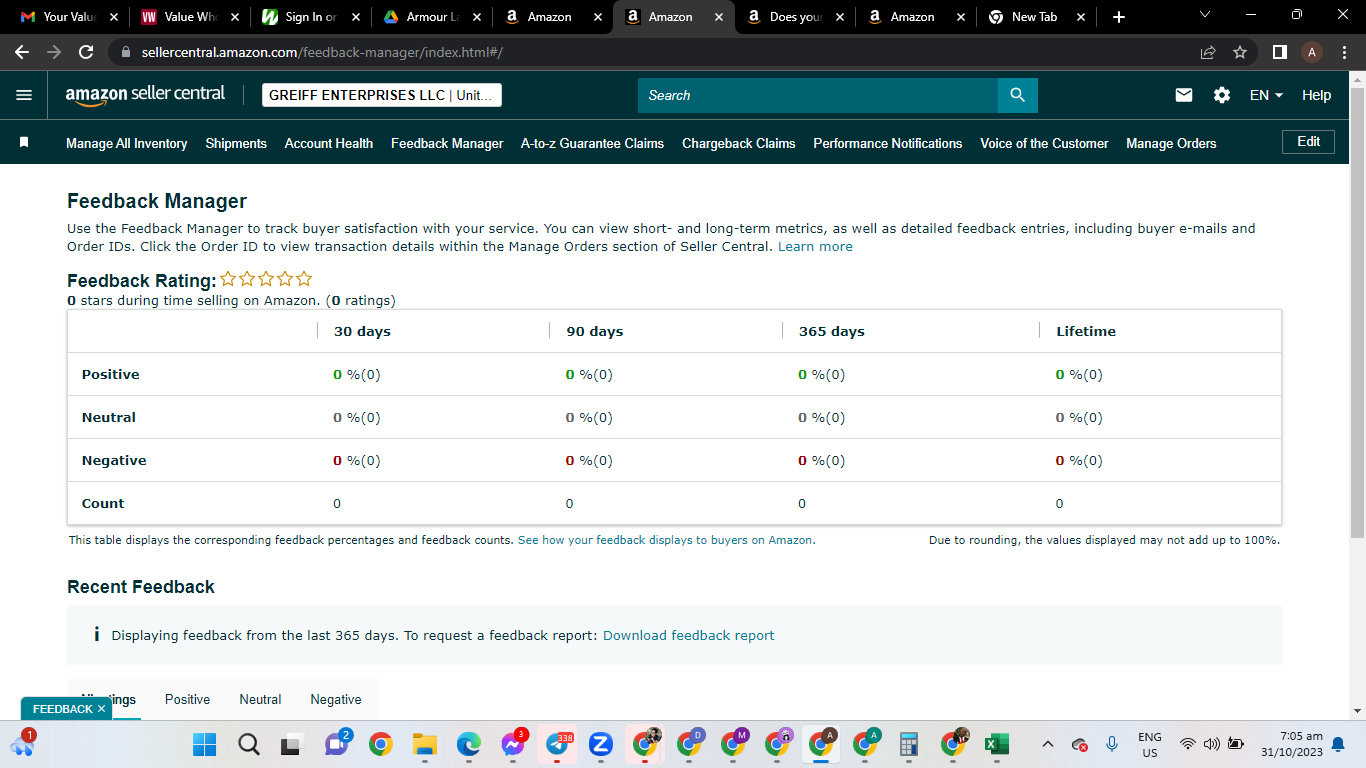This screenshot has width=1366, height=768.
Task: Select the Neutral feedback tab
Action: click(x=260, y=699)
